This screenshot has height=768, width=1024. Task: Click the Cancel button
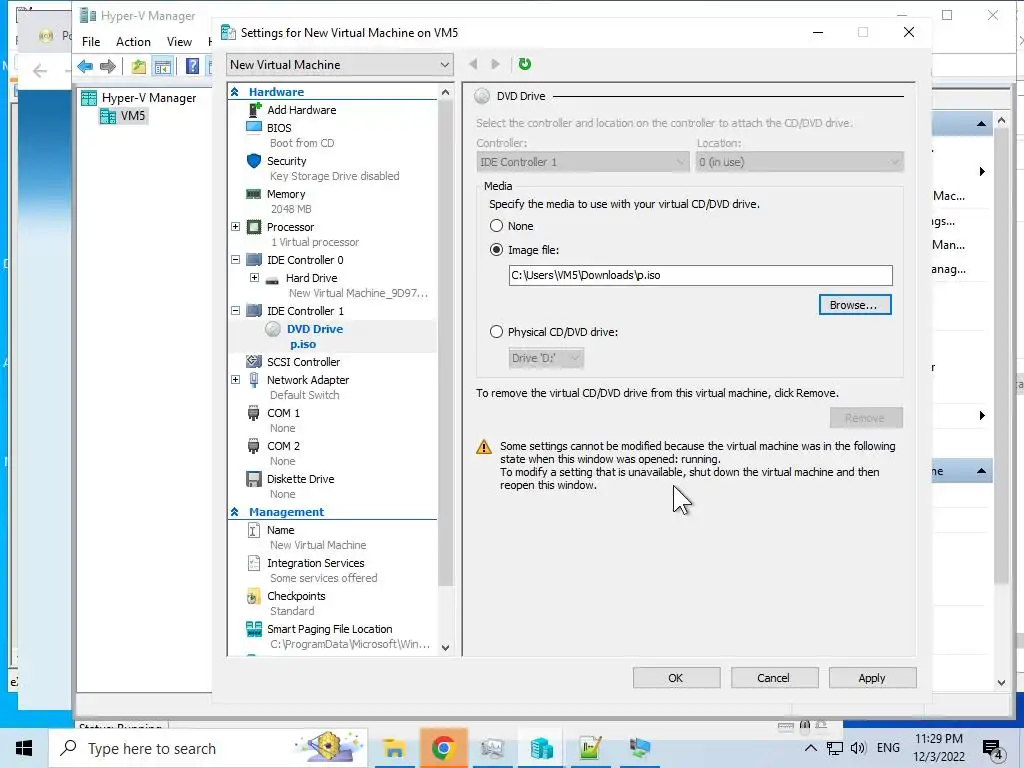774,678
